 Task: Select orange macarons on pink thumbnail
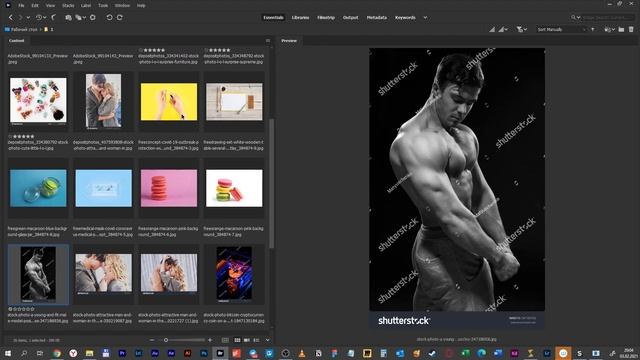point(169,188)
